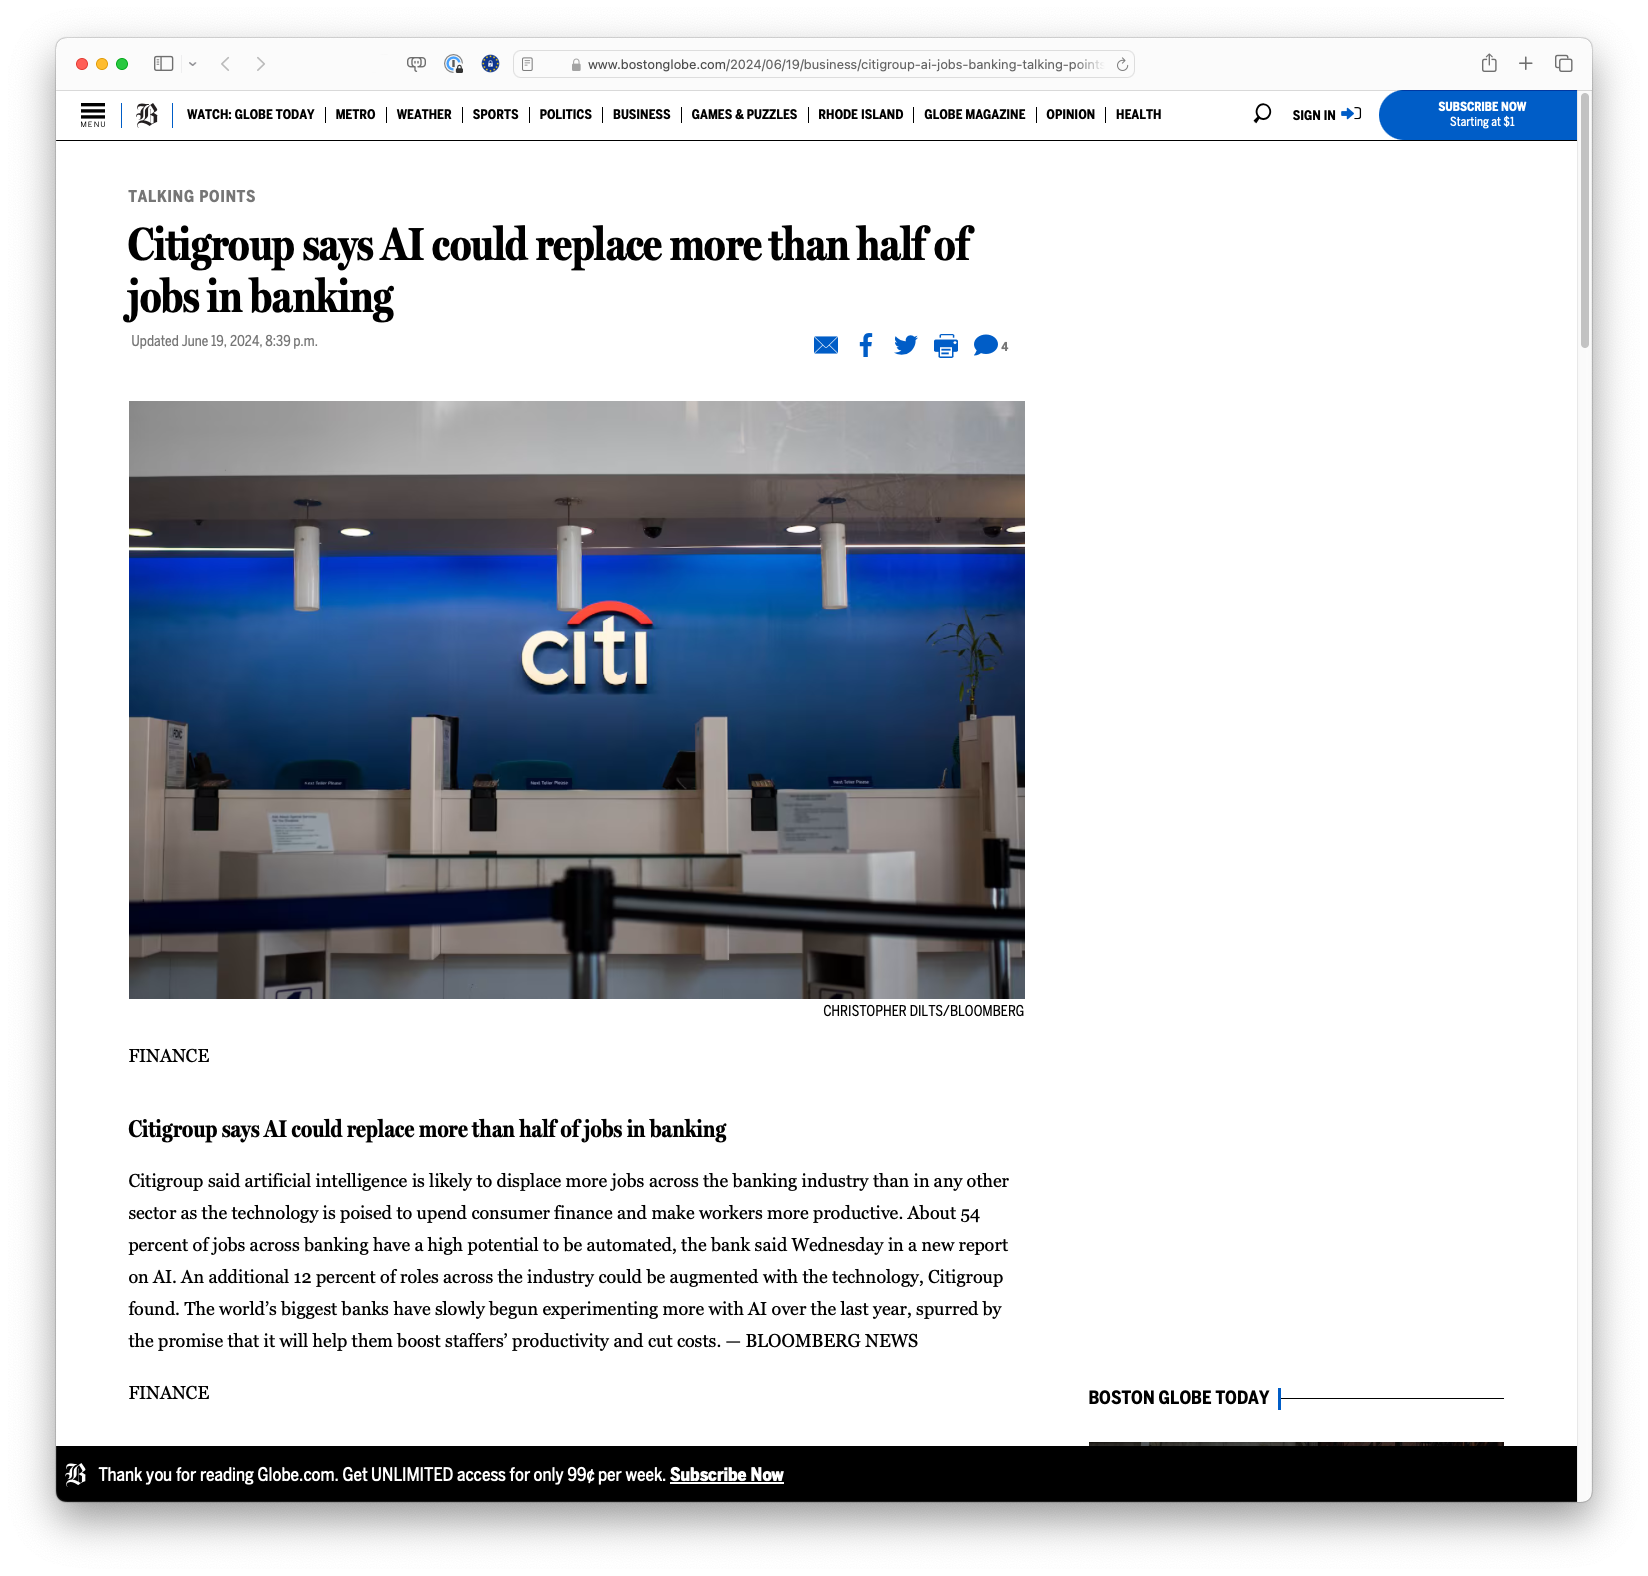This screenshot has width=1648, height=1576.
Task: Select the BUSINESS section in the nav
Action: click(641, 114)
